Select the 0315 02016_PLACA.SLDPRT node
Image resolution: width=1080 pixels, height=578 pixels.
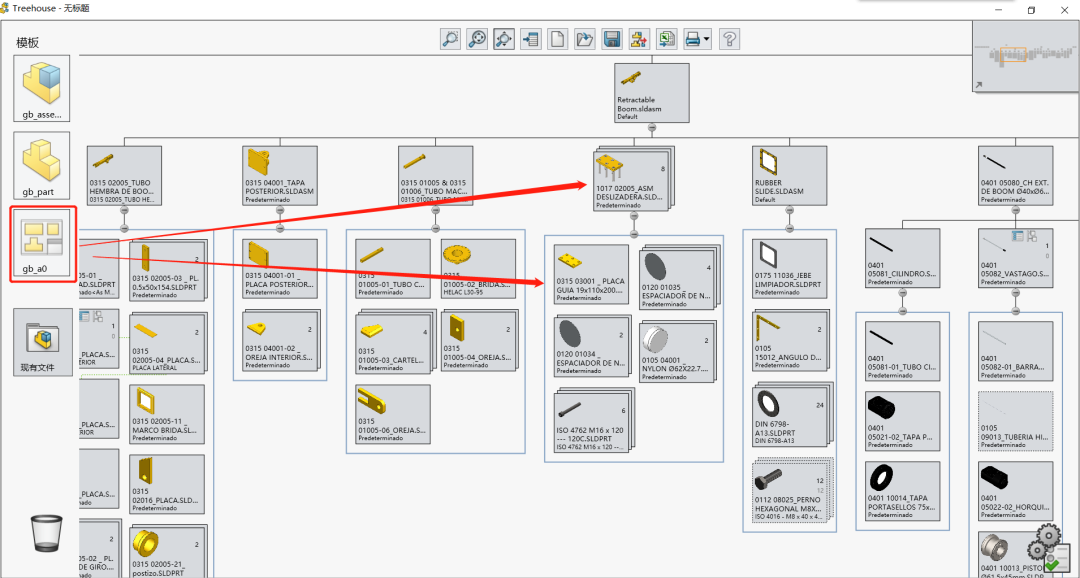tap(167, 484)
